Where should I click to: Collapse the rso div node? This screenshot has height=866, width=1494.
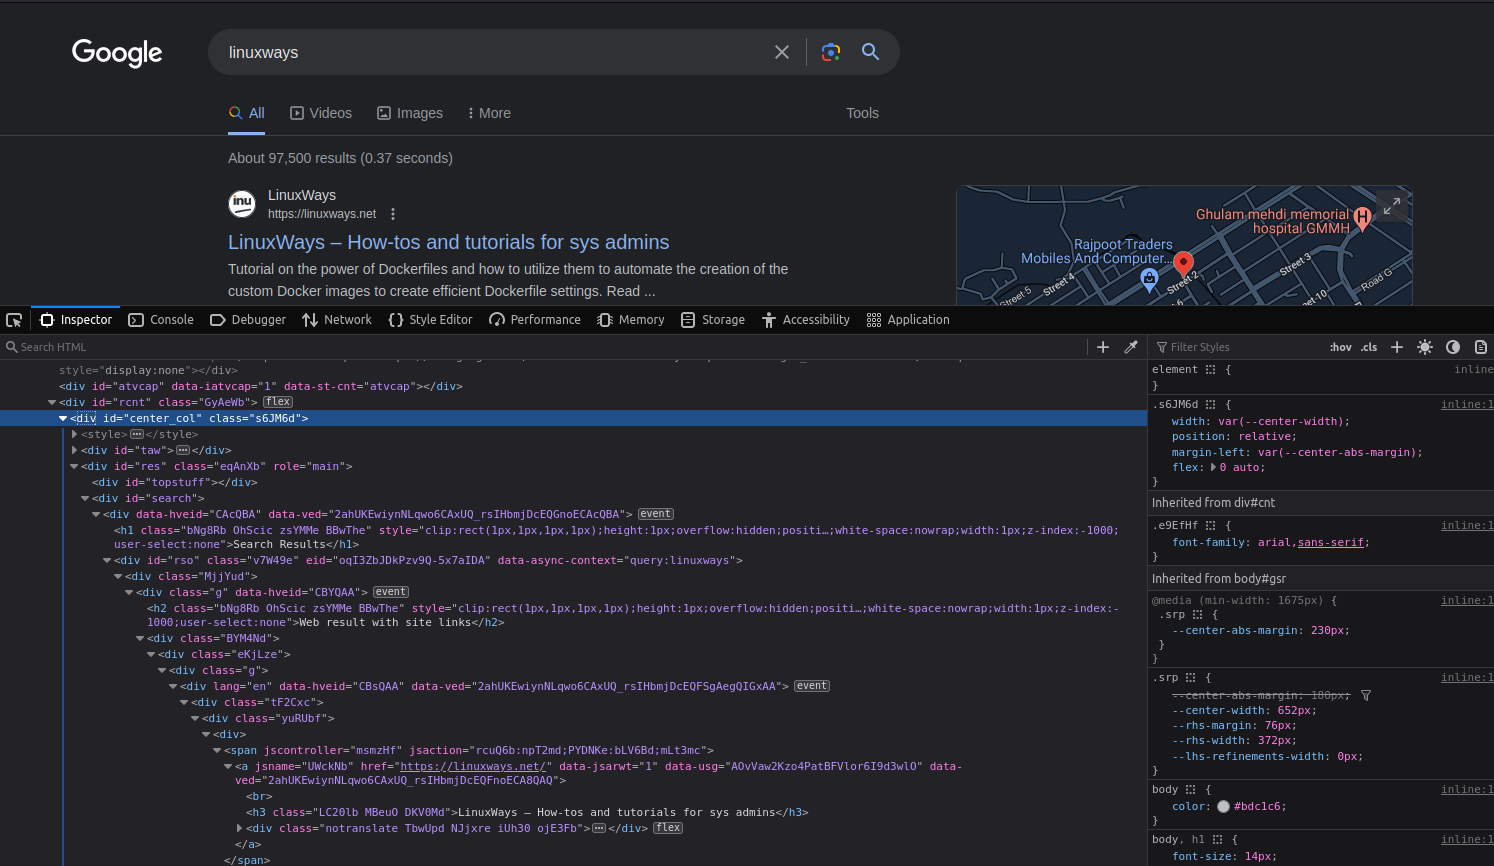107,560
